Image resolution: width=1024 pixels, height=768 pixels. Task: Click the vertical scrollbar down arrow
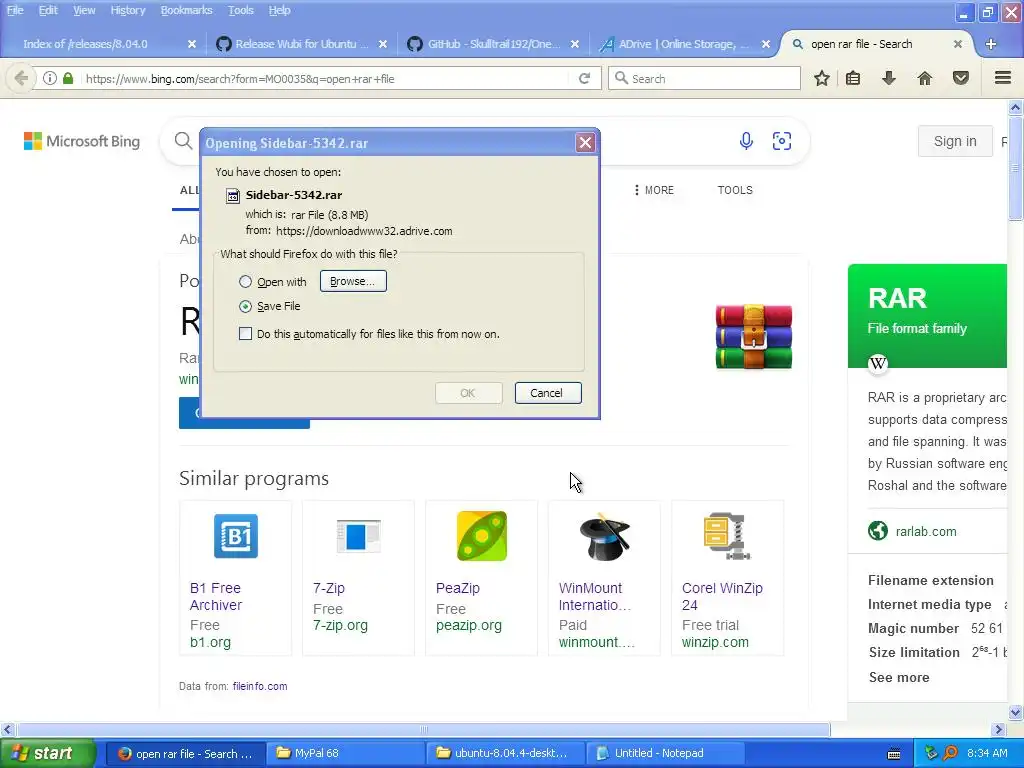point(1016,712)
